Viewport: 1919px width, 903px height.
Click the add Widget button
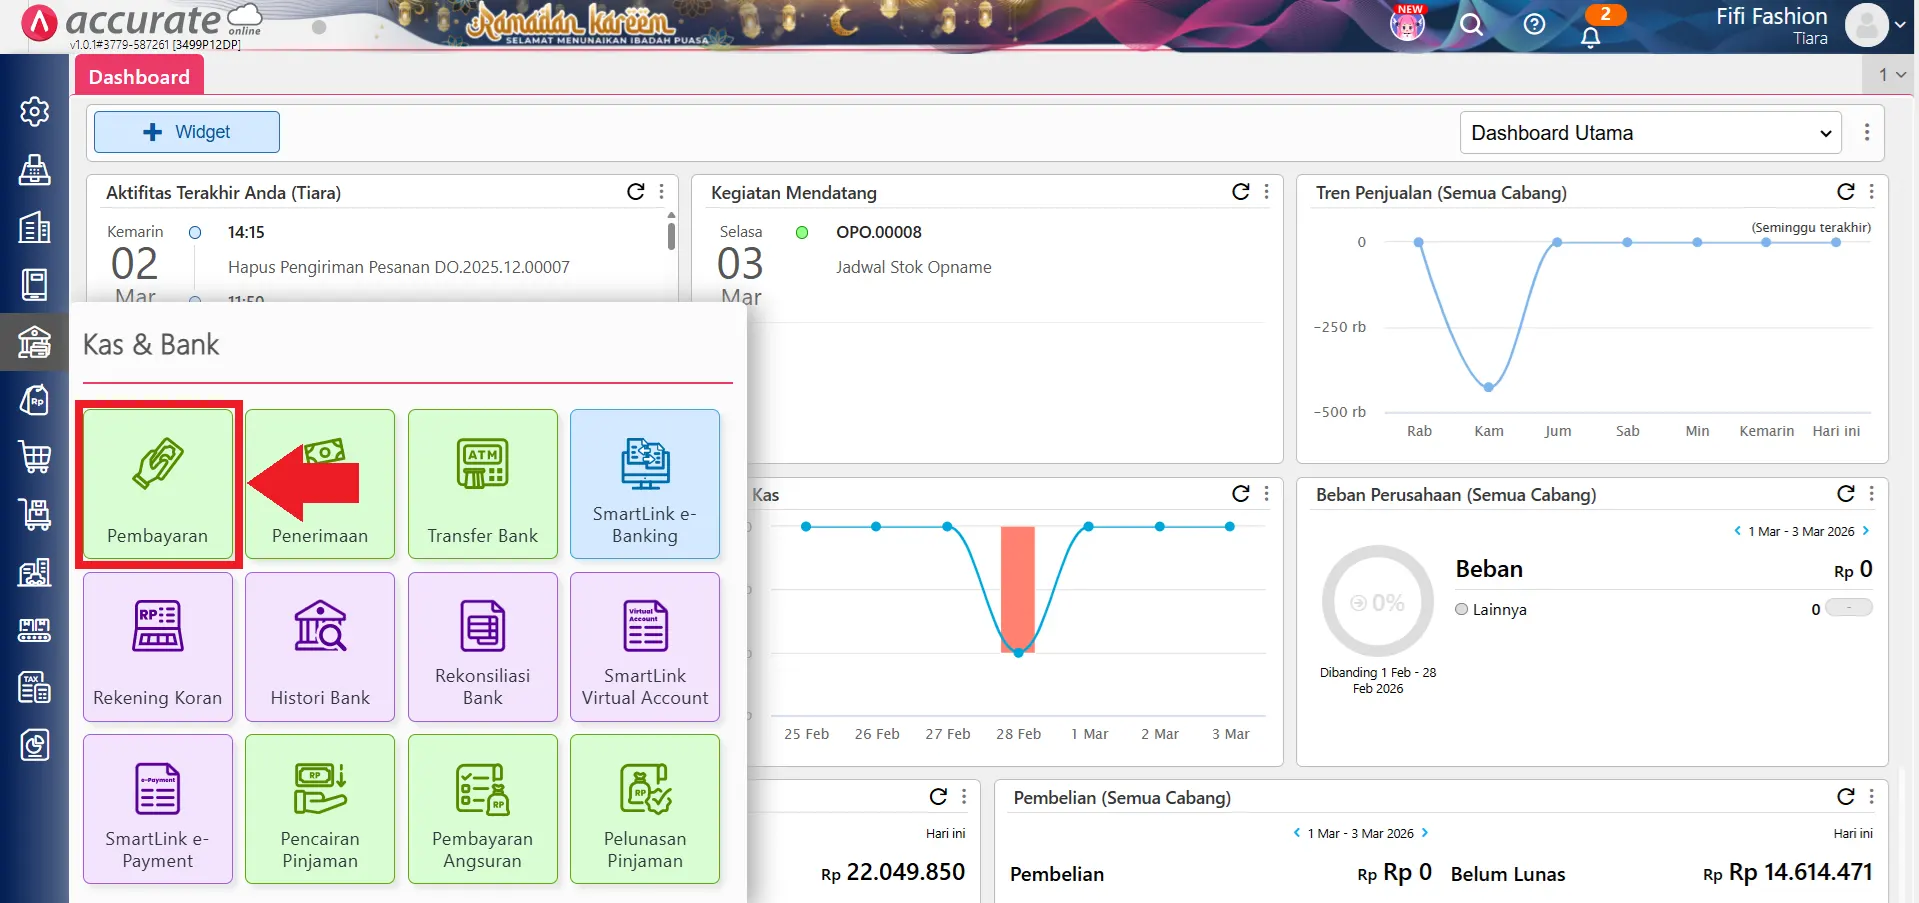[x=187, y=132]
